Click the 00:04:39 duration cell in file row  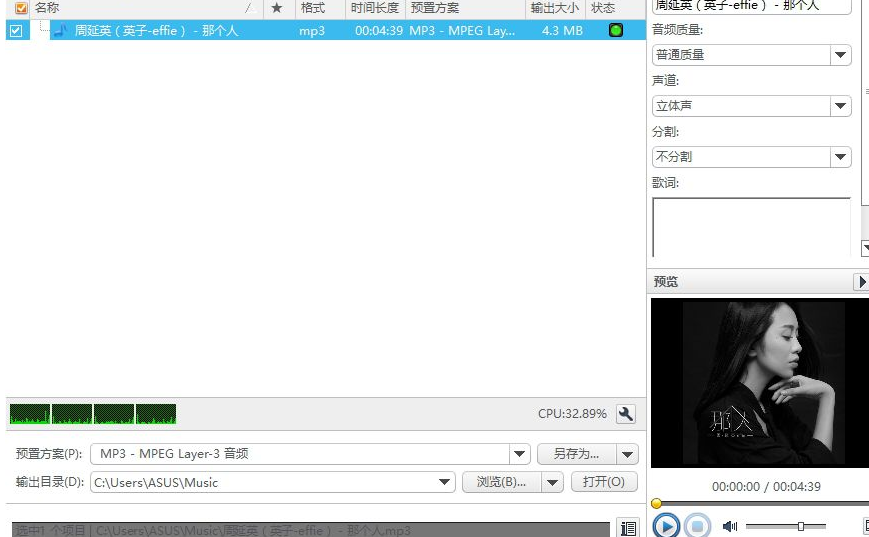coord(379,31)
